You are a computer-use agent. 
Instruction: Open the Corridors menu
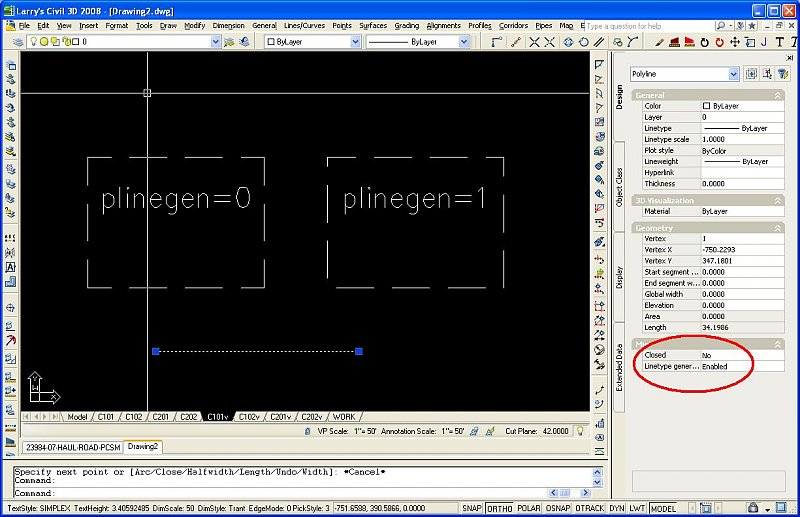(x=513, y=26)
